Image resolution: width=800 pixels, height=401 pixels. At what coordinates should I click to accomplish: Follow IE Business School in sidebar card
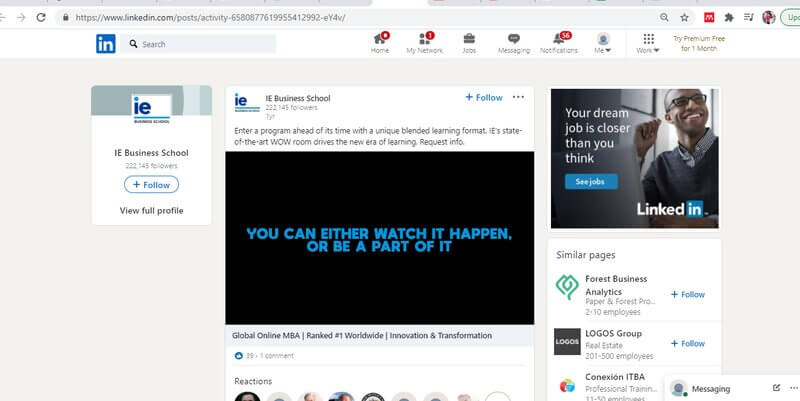[x=152, y=185]
